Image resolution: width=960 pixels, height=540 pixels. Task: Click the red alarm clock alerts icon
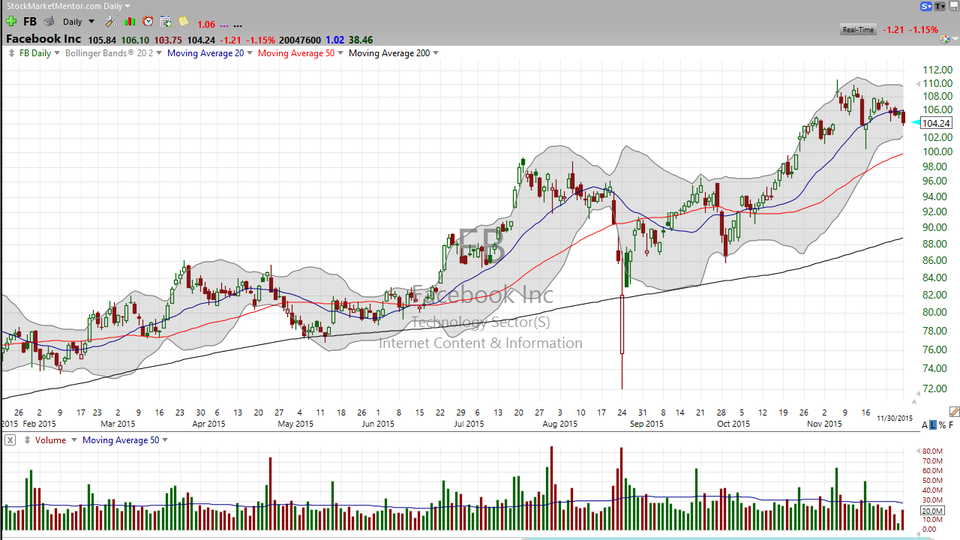[148, 21]
